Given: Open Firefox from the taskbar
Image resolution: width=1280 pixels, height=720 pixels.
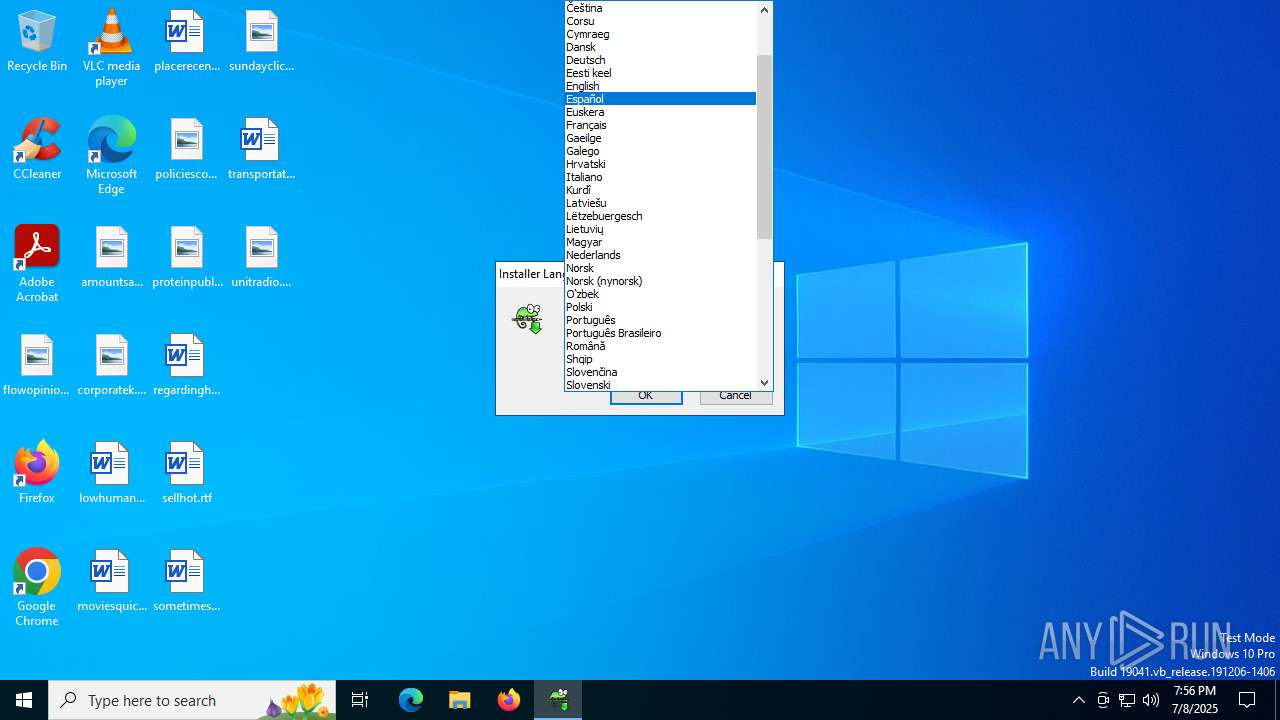Looking at the screenshot, I should point(509,700).
